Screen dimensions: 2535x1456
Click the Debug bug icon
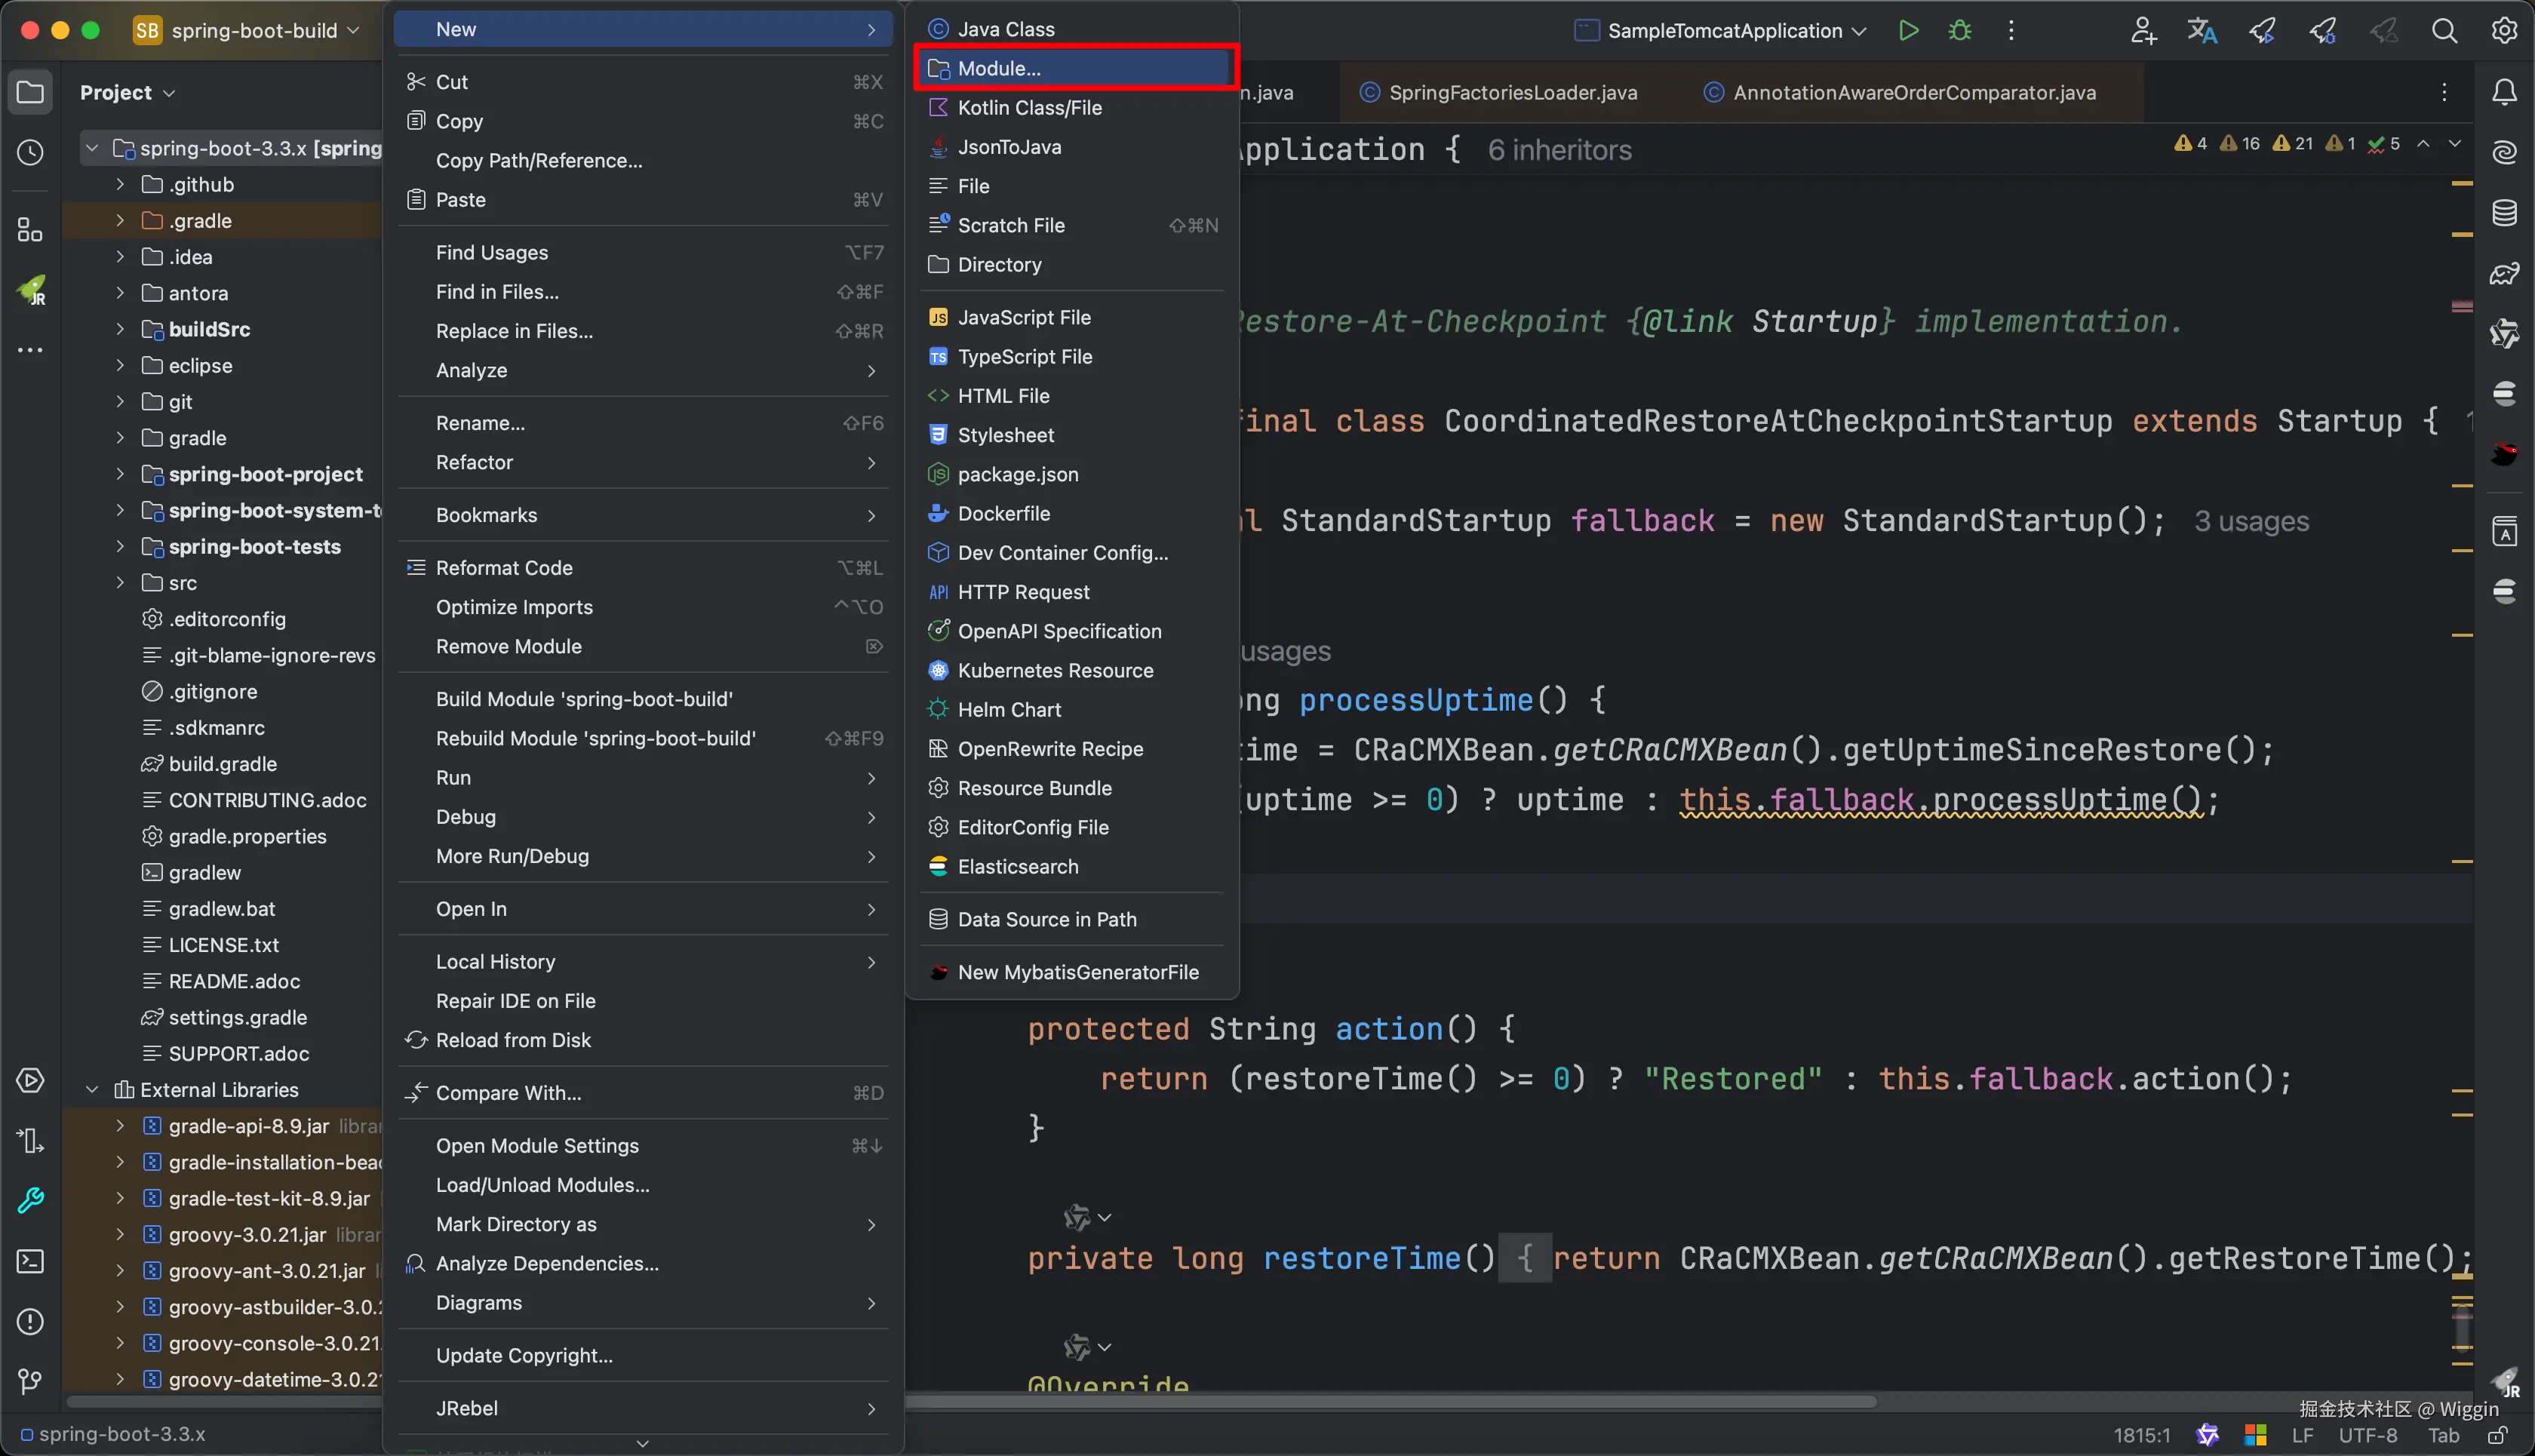click(1959, 30)
